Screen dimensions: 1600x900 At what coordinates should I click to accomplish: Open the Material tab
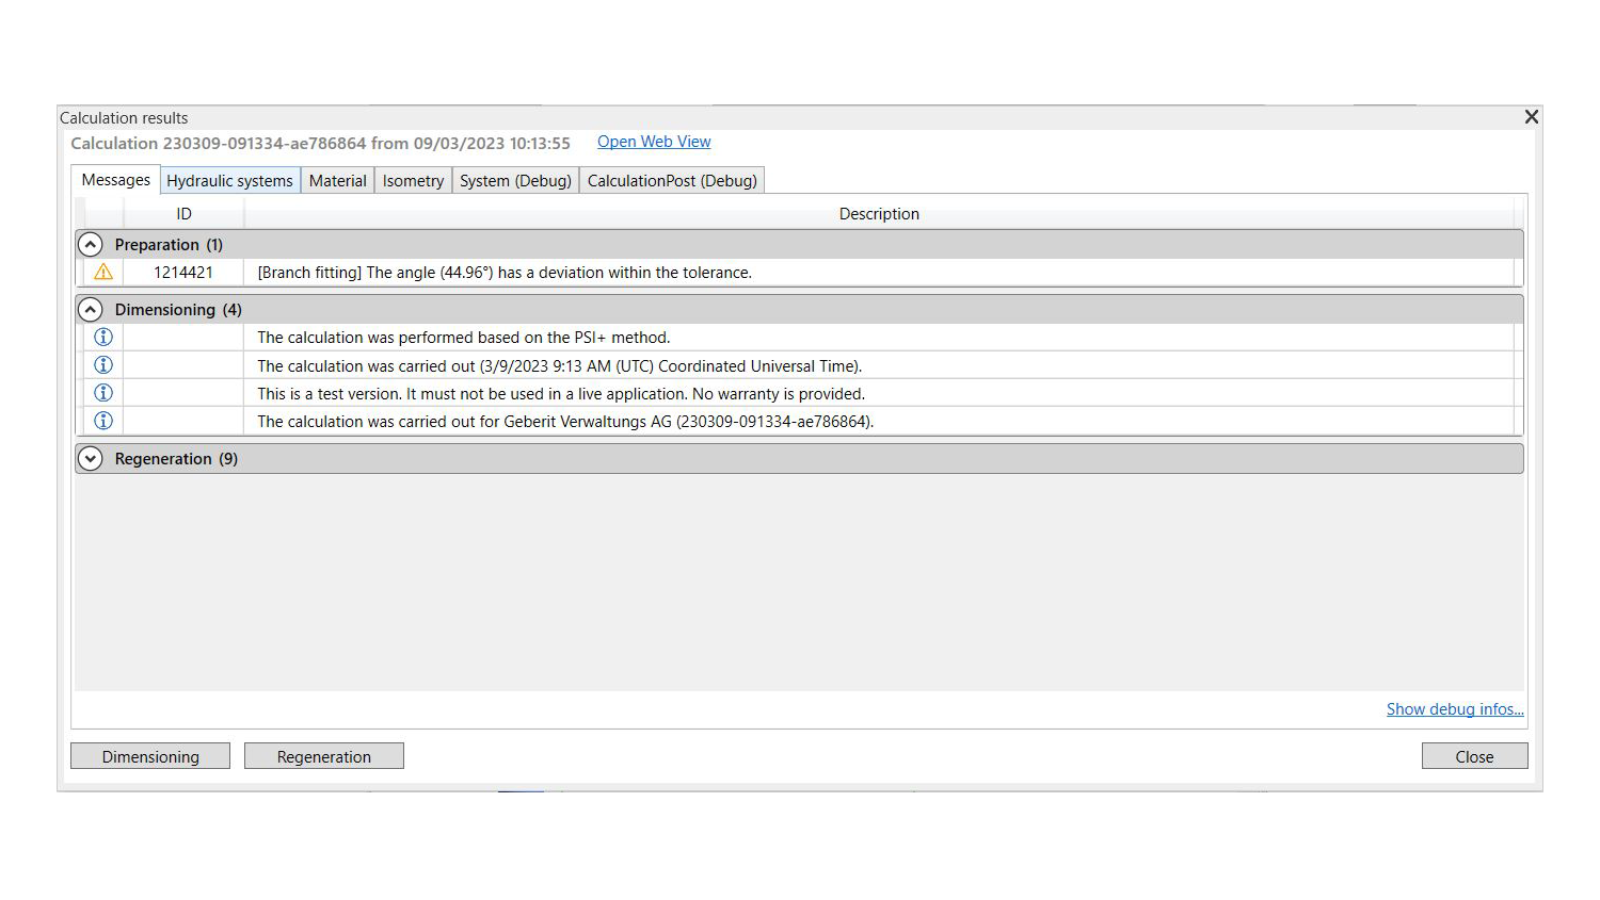[x=337, y=181]
